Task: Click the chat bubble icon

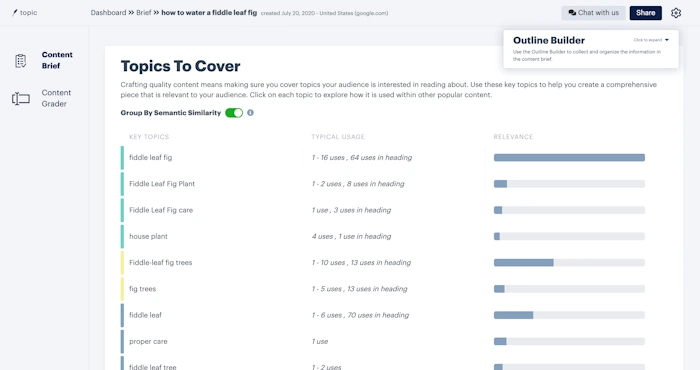Action: (x=572, y=13)
